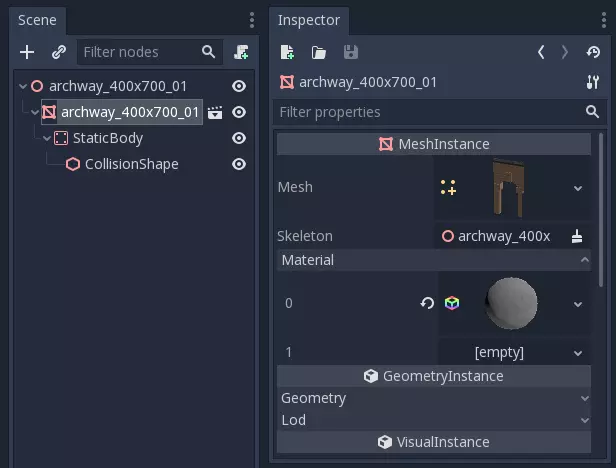Click the open-in-editor clapperboard scene icon
616x468 pixels.
(x=215, y=113)
